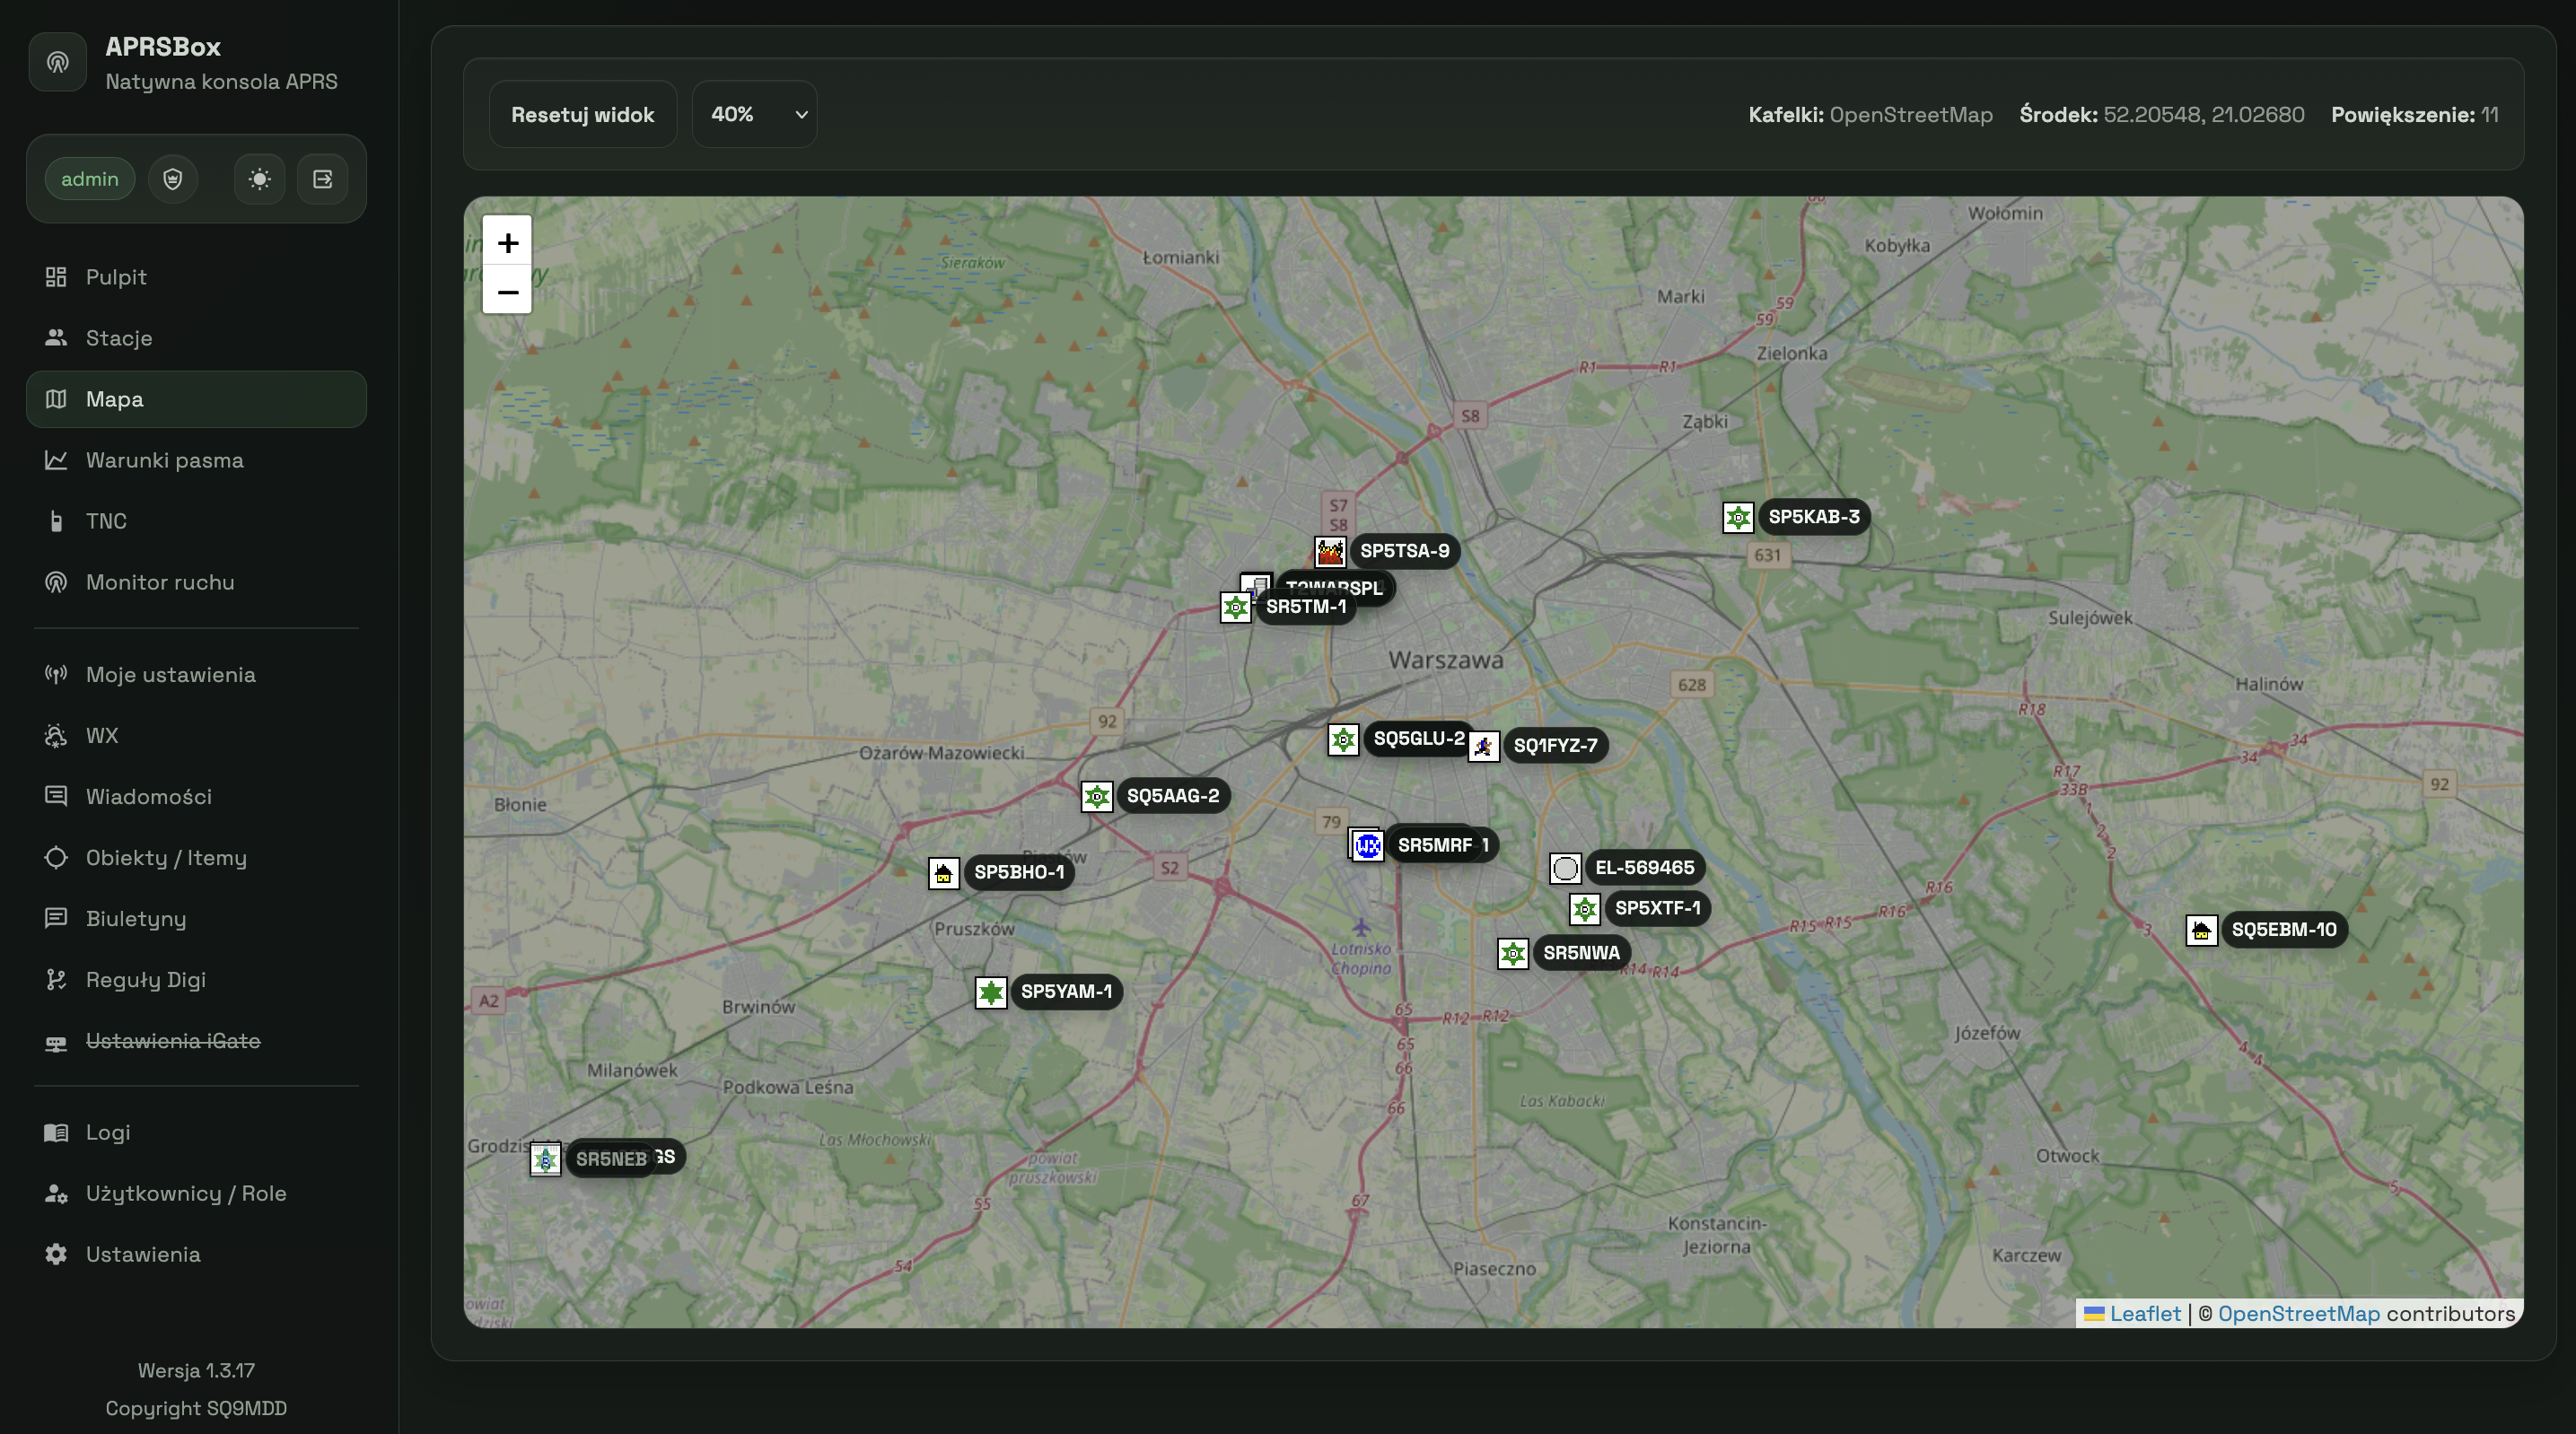2576x1434 pixels.
Task: Open Reguły Digi in sidebar
Action: (146, 980)
